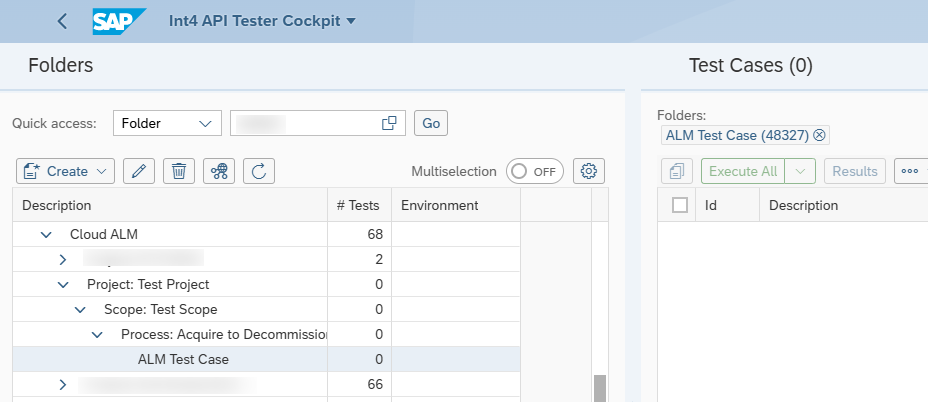Click the Execute All button

[743, 171]
